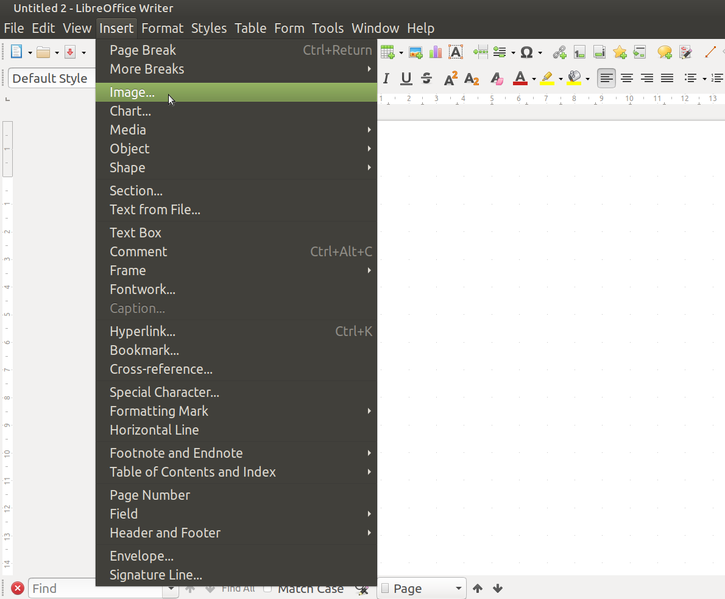Screen dimensions: 725x599
Task: Close the Find toolbar with red X
Action: click(x=18, y=588)
